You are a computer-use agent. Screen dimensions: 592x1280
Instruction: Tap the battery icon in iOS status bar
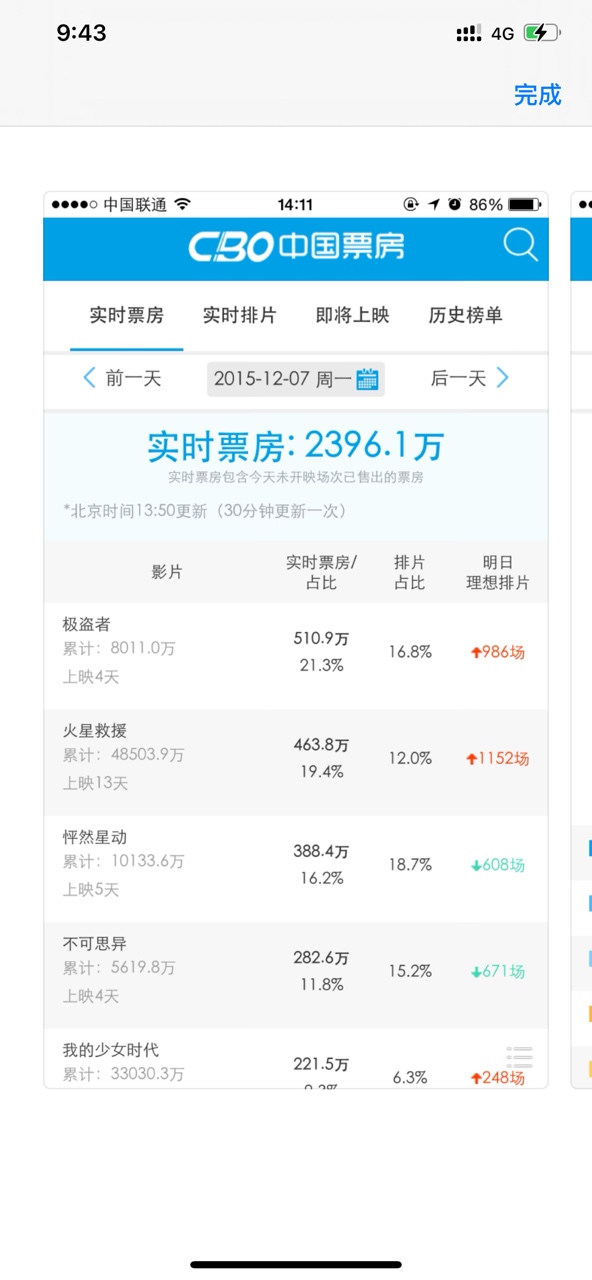coord(541,33)
